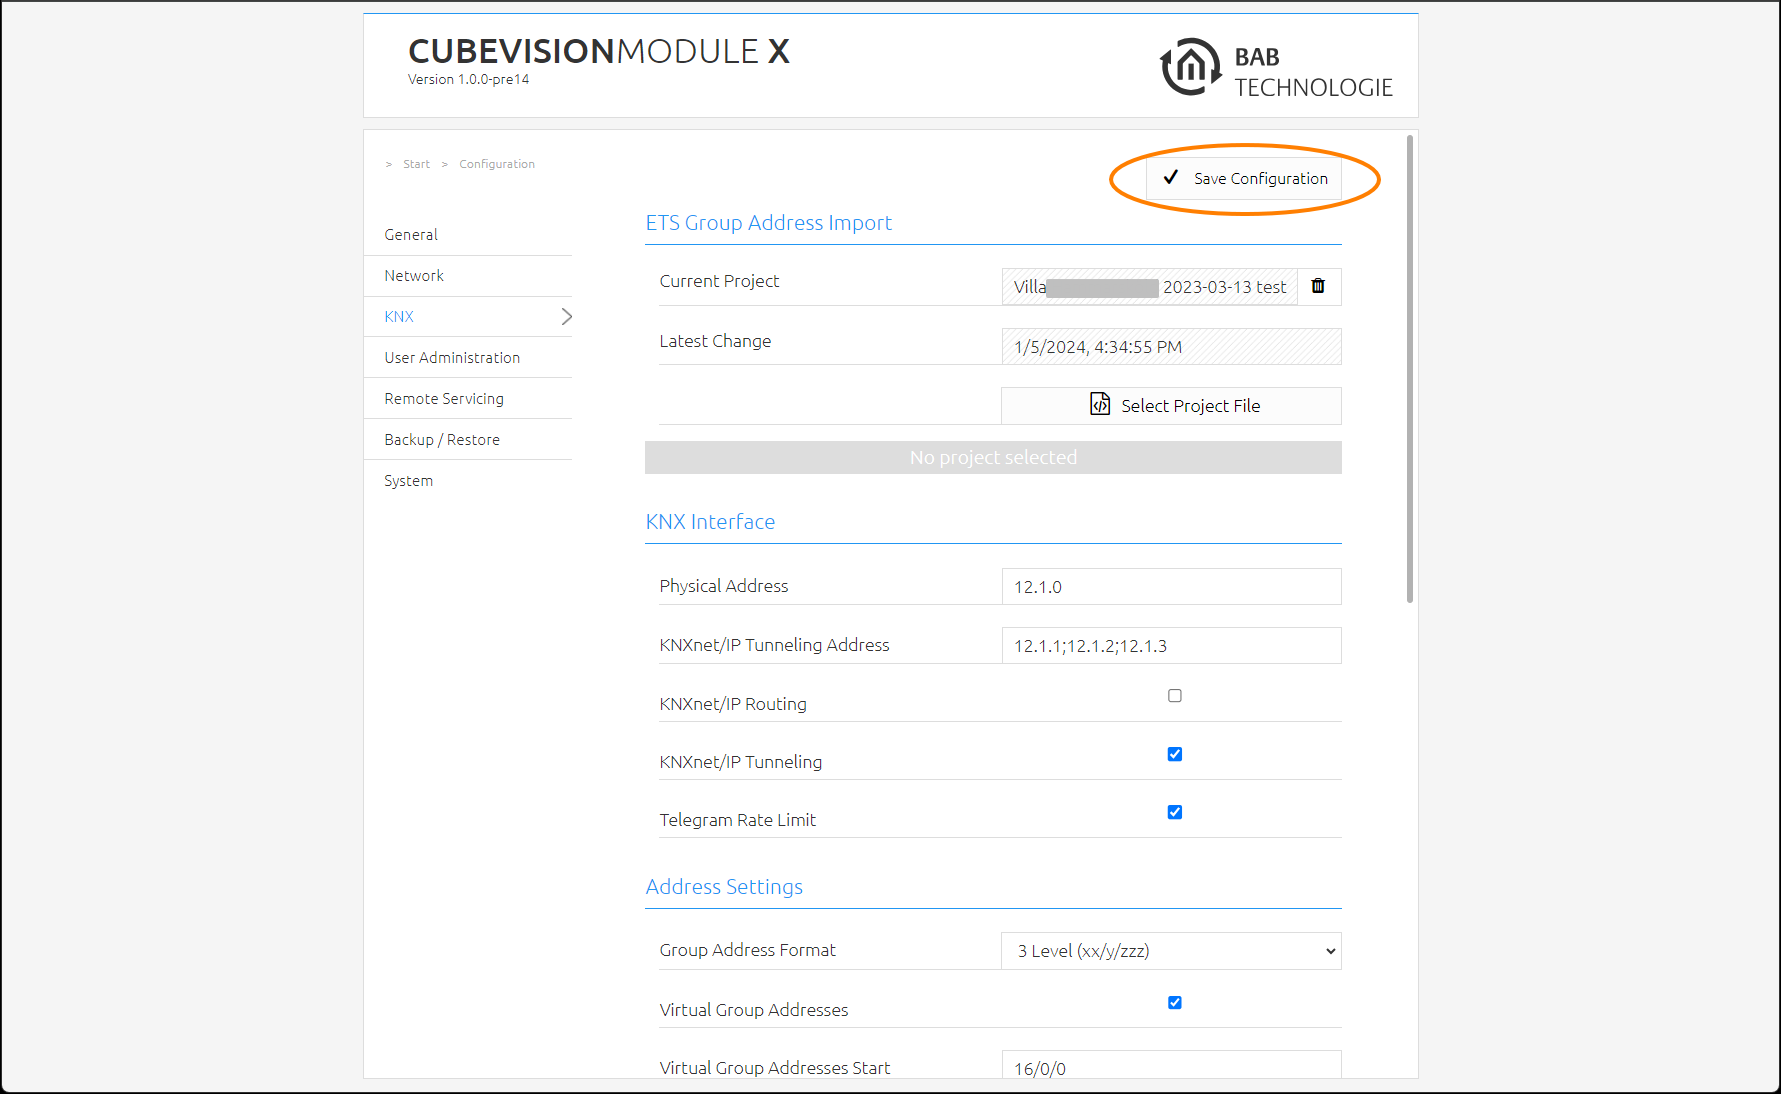This screenshot has width=1781, height=1094.
Task: Click the Configuration breadcrumb link
Action: [497, 164]
